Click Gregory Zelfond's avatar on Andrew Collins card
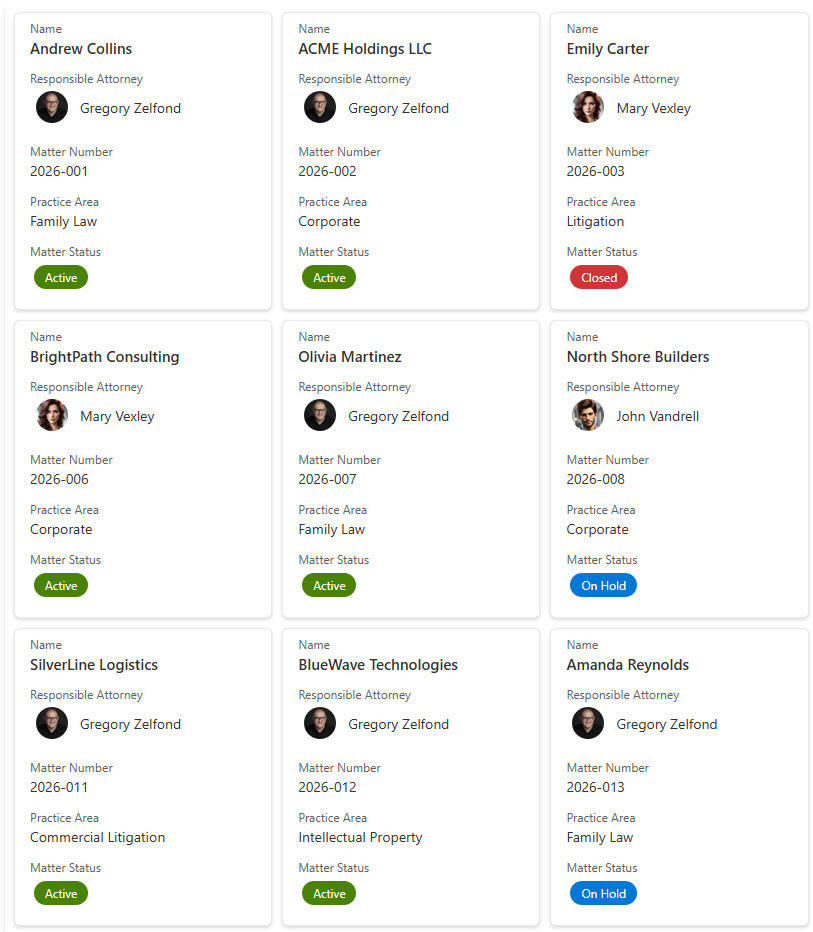The image size is (813, 932). tap(52, 108)
